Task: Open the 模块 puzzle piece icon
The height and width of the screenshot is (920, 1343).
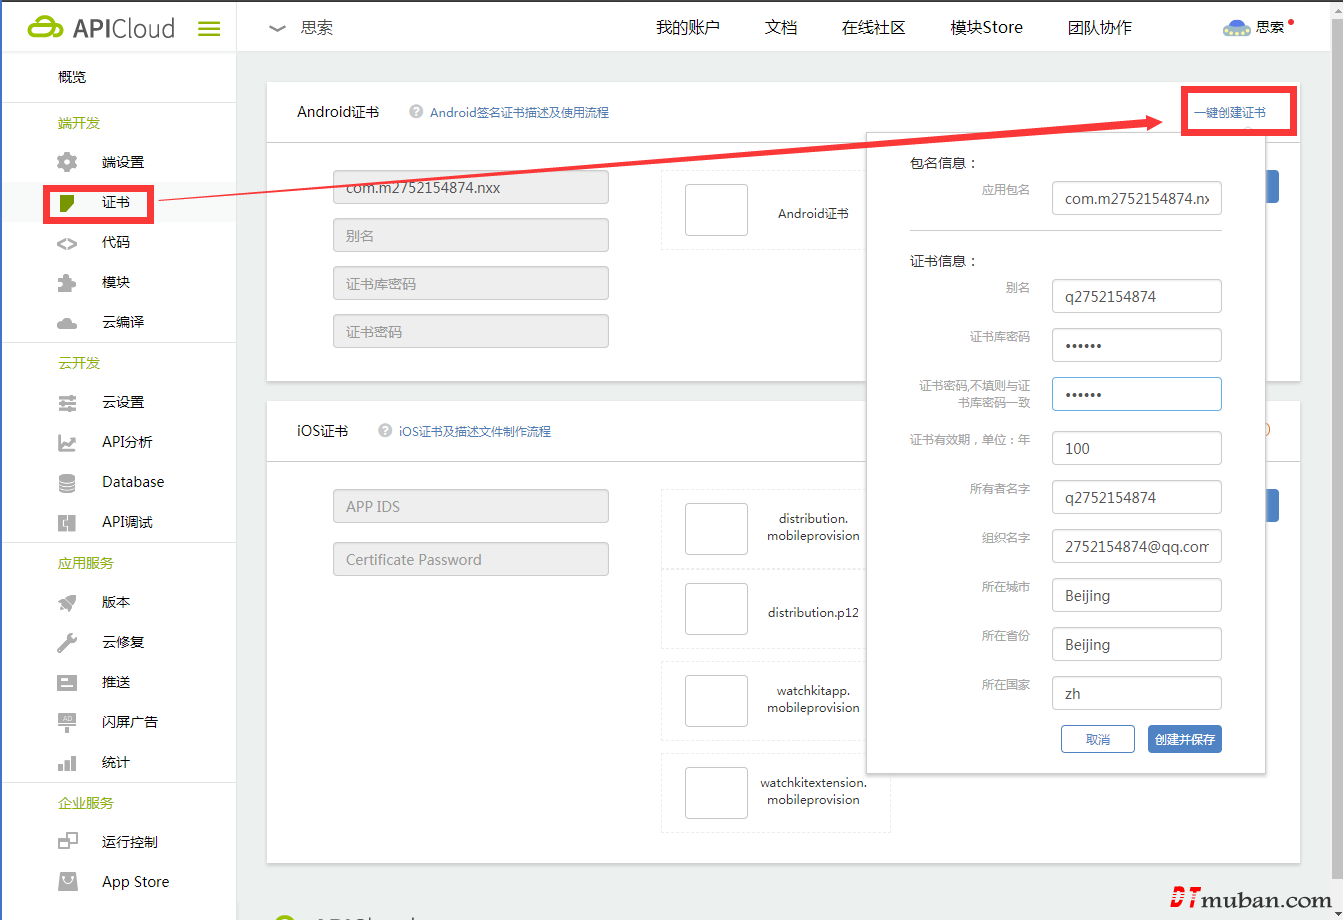Action: [x=67, y=283]
